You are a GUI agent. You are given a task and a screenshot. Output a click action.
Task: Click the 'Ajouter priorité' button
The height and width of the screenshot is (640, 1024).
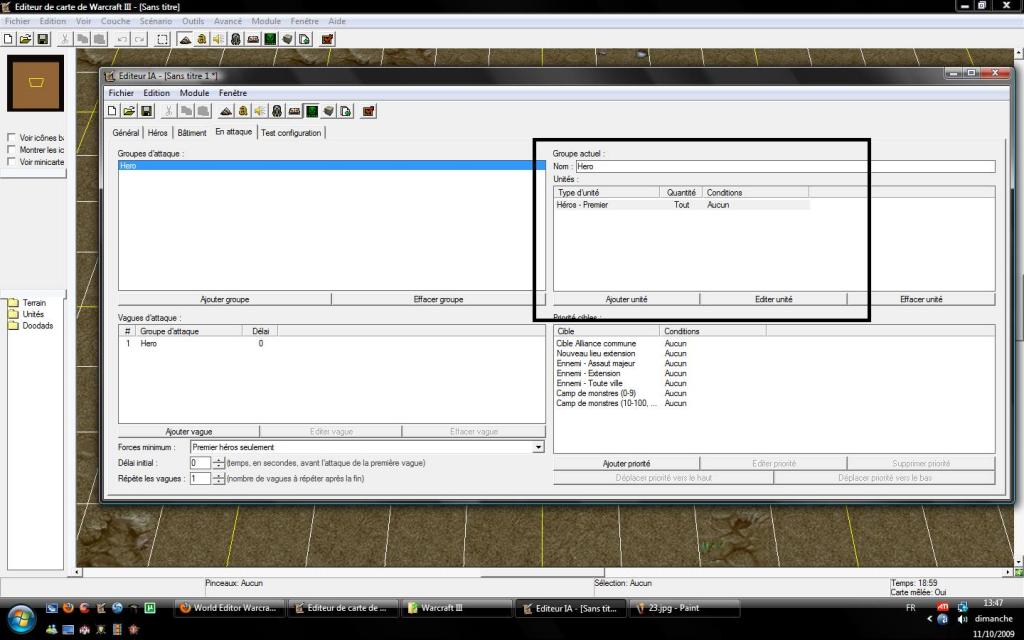tap(626, 464)
